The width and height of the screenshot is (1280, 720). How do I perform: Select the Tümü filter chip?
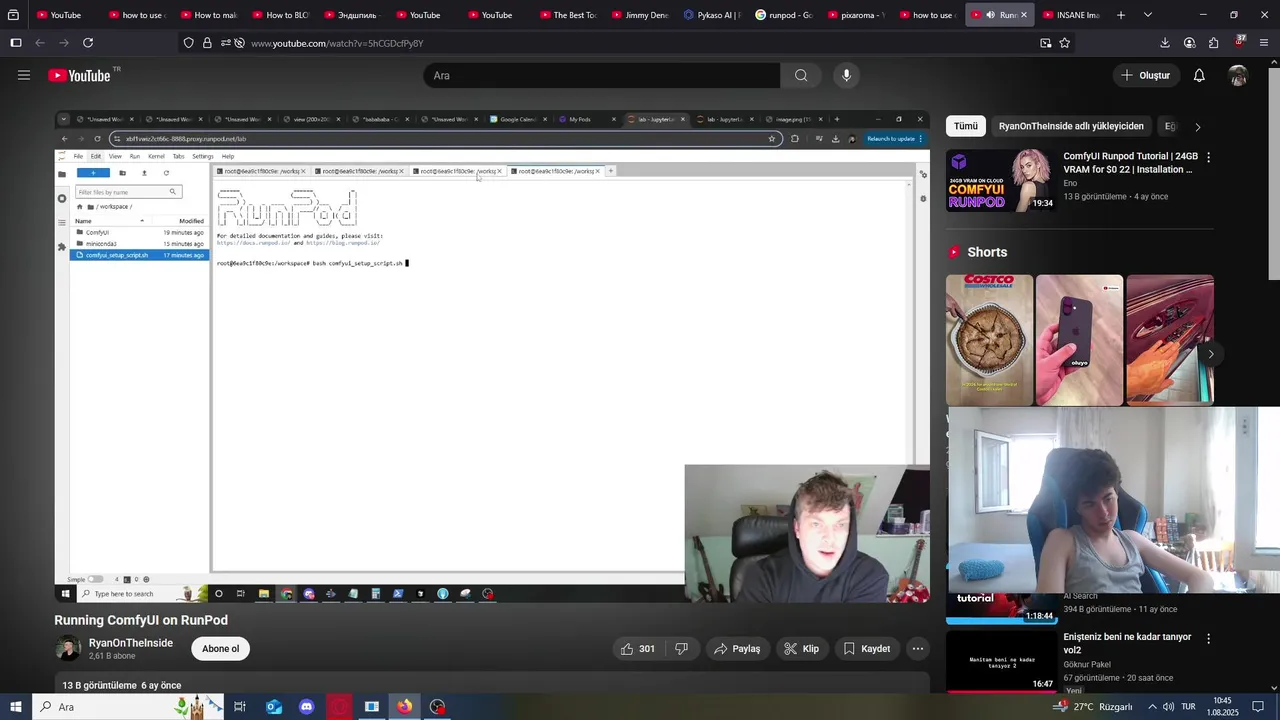click(965, 126)
